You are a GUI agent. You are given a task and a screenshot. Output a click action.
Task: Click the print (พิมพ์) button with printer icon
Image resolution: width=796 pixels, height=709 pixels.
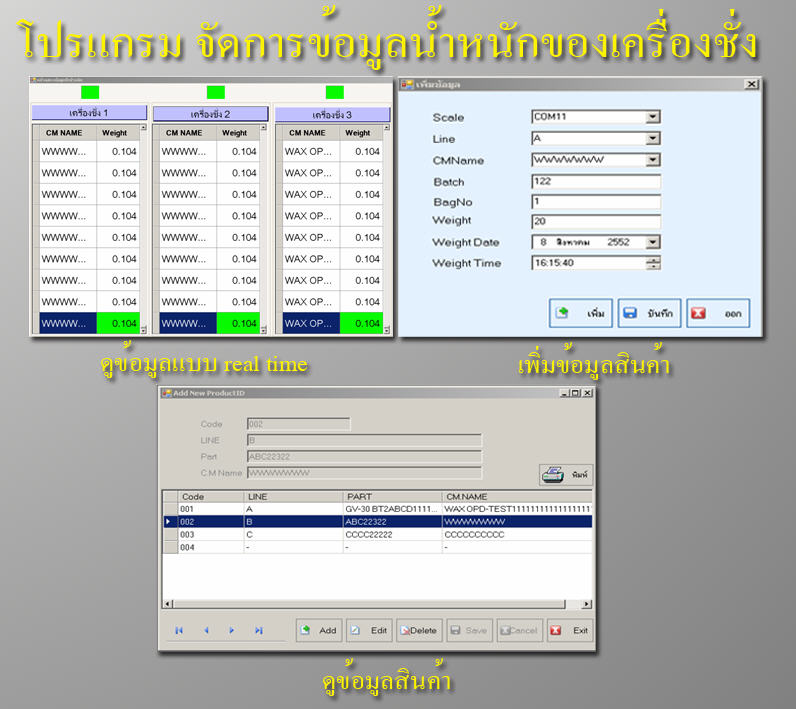coord(566,475)
